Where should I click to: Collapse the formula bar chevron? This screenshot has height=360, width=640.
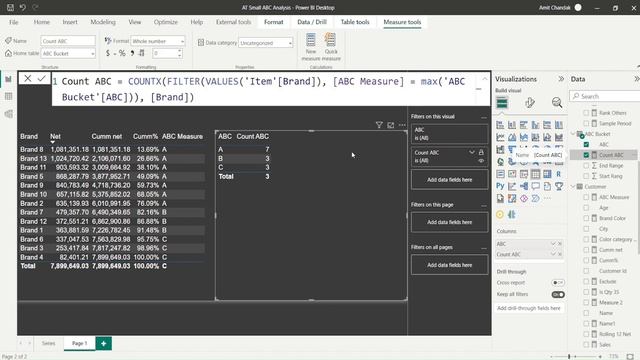pyautogui.click(x=484, y=79)
